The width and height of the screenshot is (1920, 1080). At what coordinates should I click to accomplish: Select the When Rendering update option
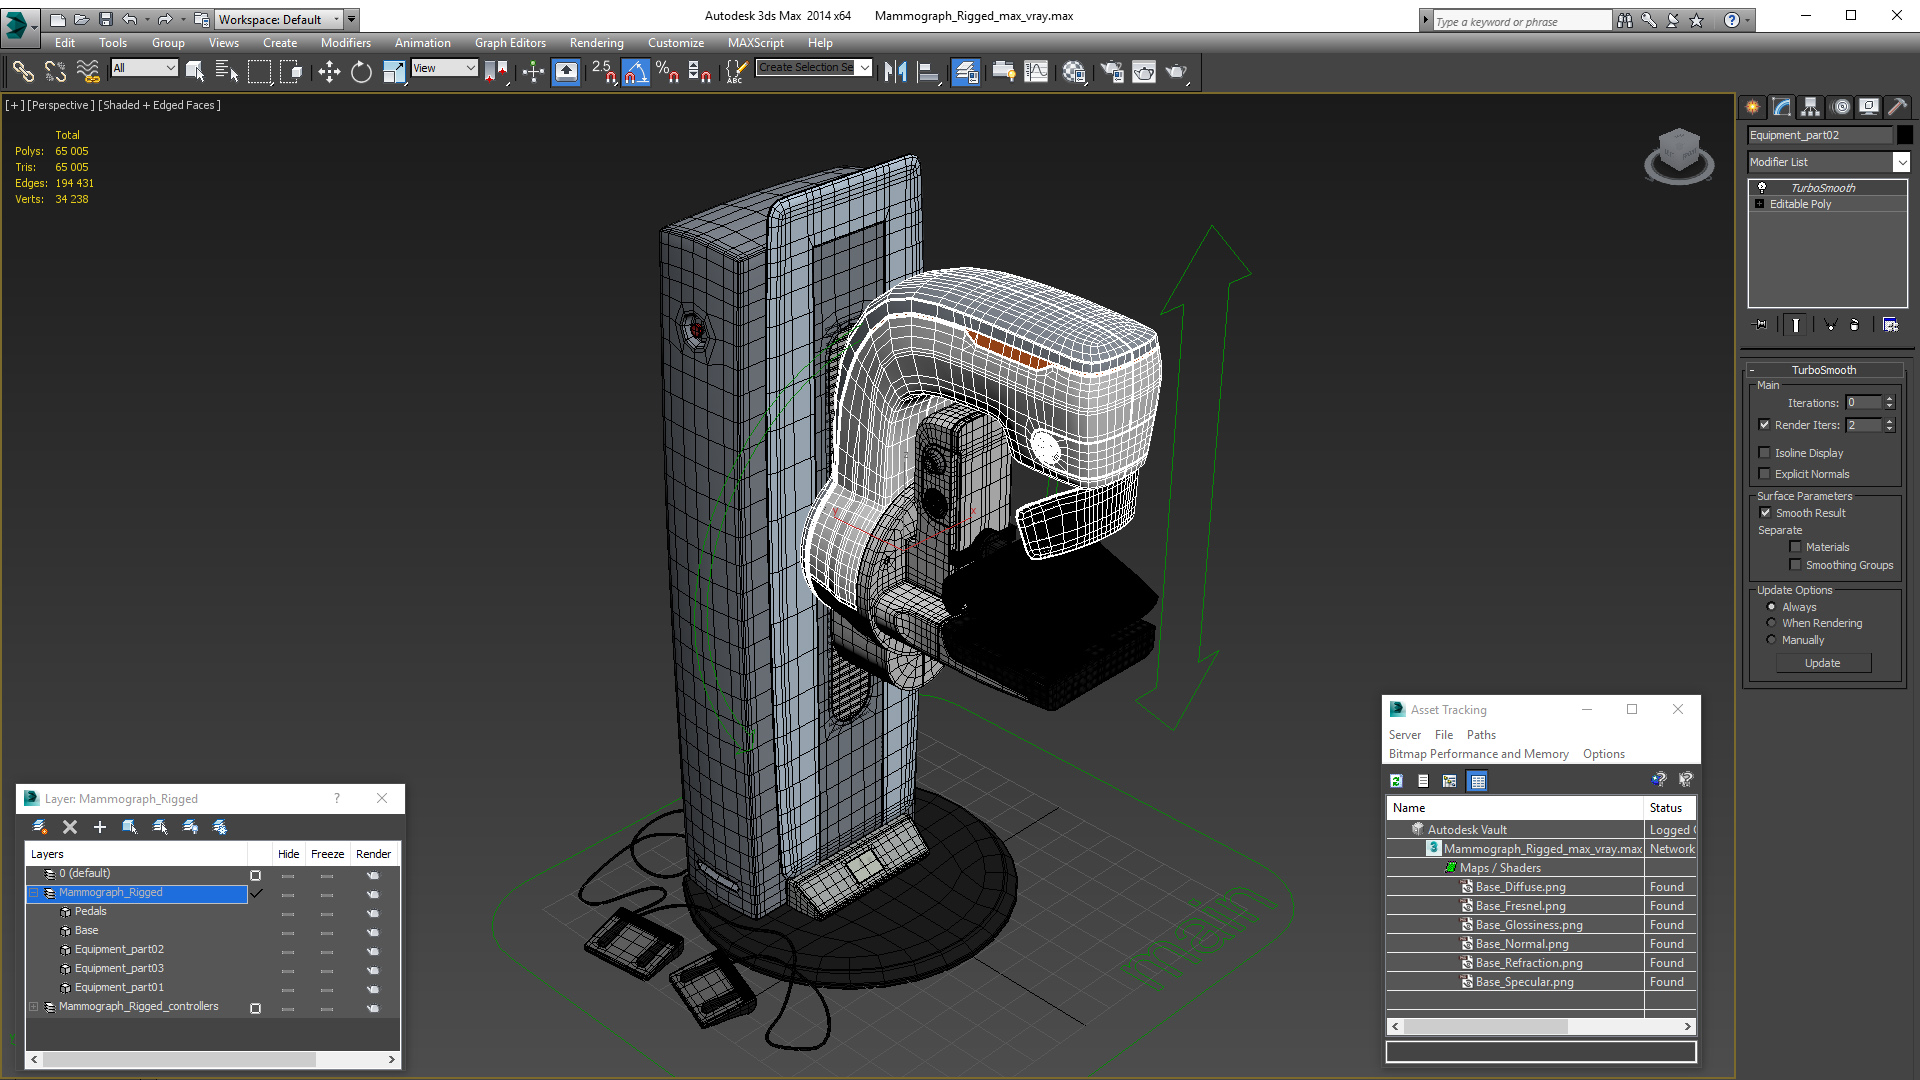pyautogui.click(x=1772, y=623)
